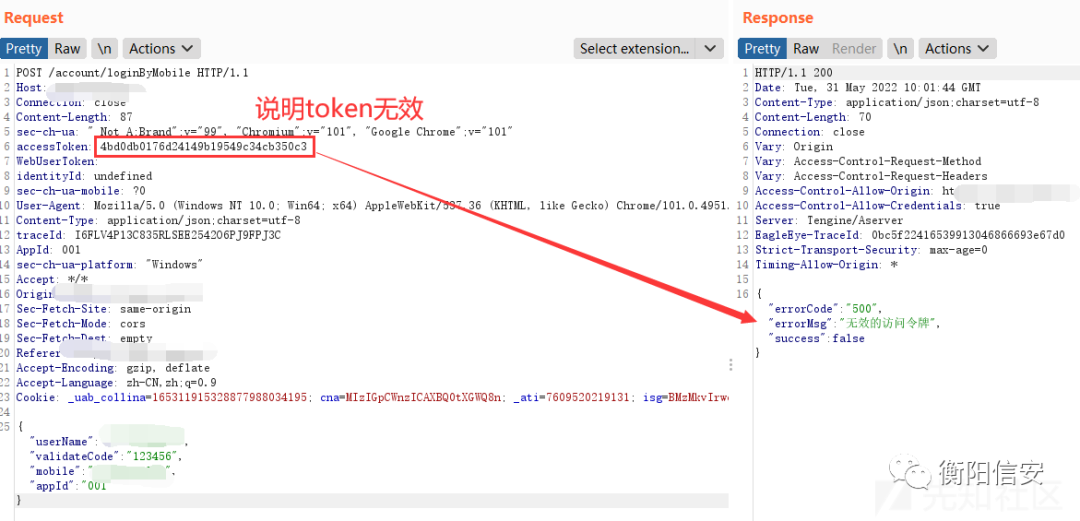
Task: Toggle \n non-printable characters in Response panel
Action: point(901,48)
